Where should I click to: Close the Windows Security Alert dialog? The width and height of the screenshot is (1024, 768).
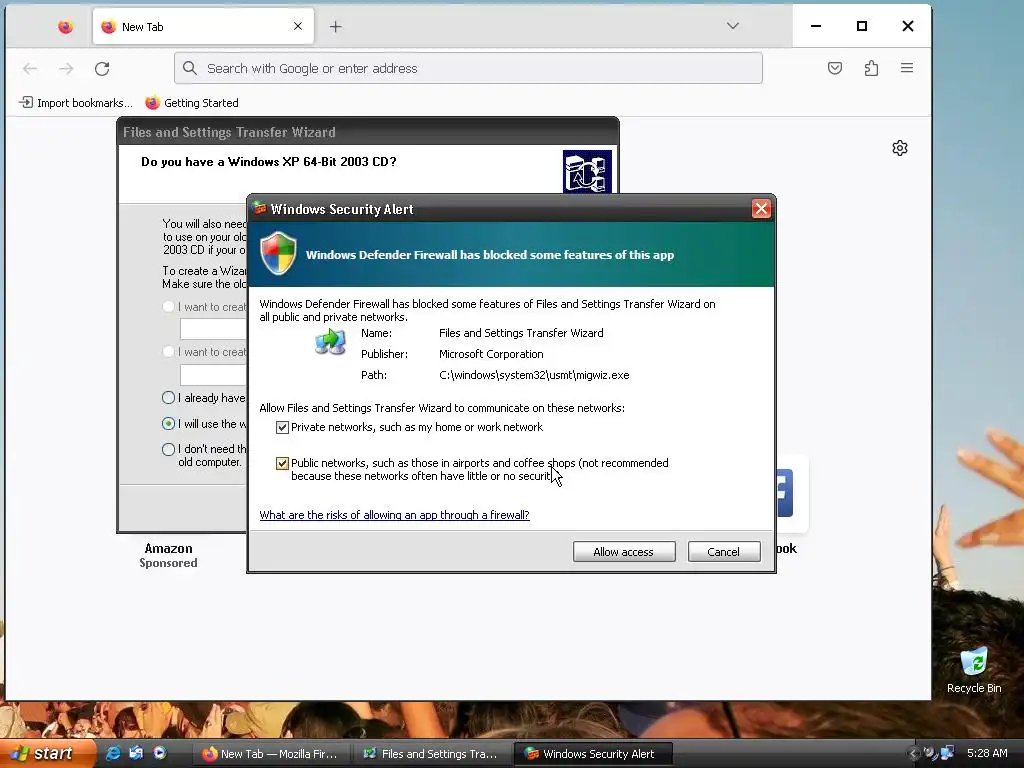[x=761, y=209]
